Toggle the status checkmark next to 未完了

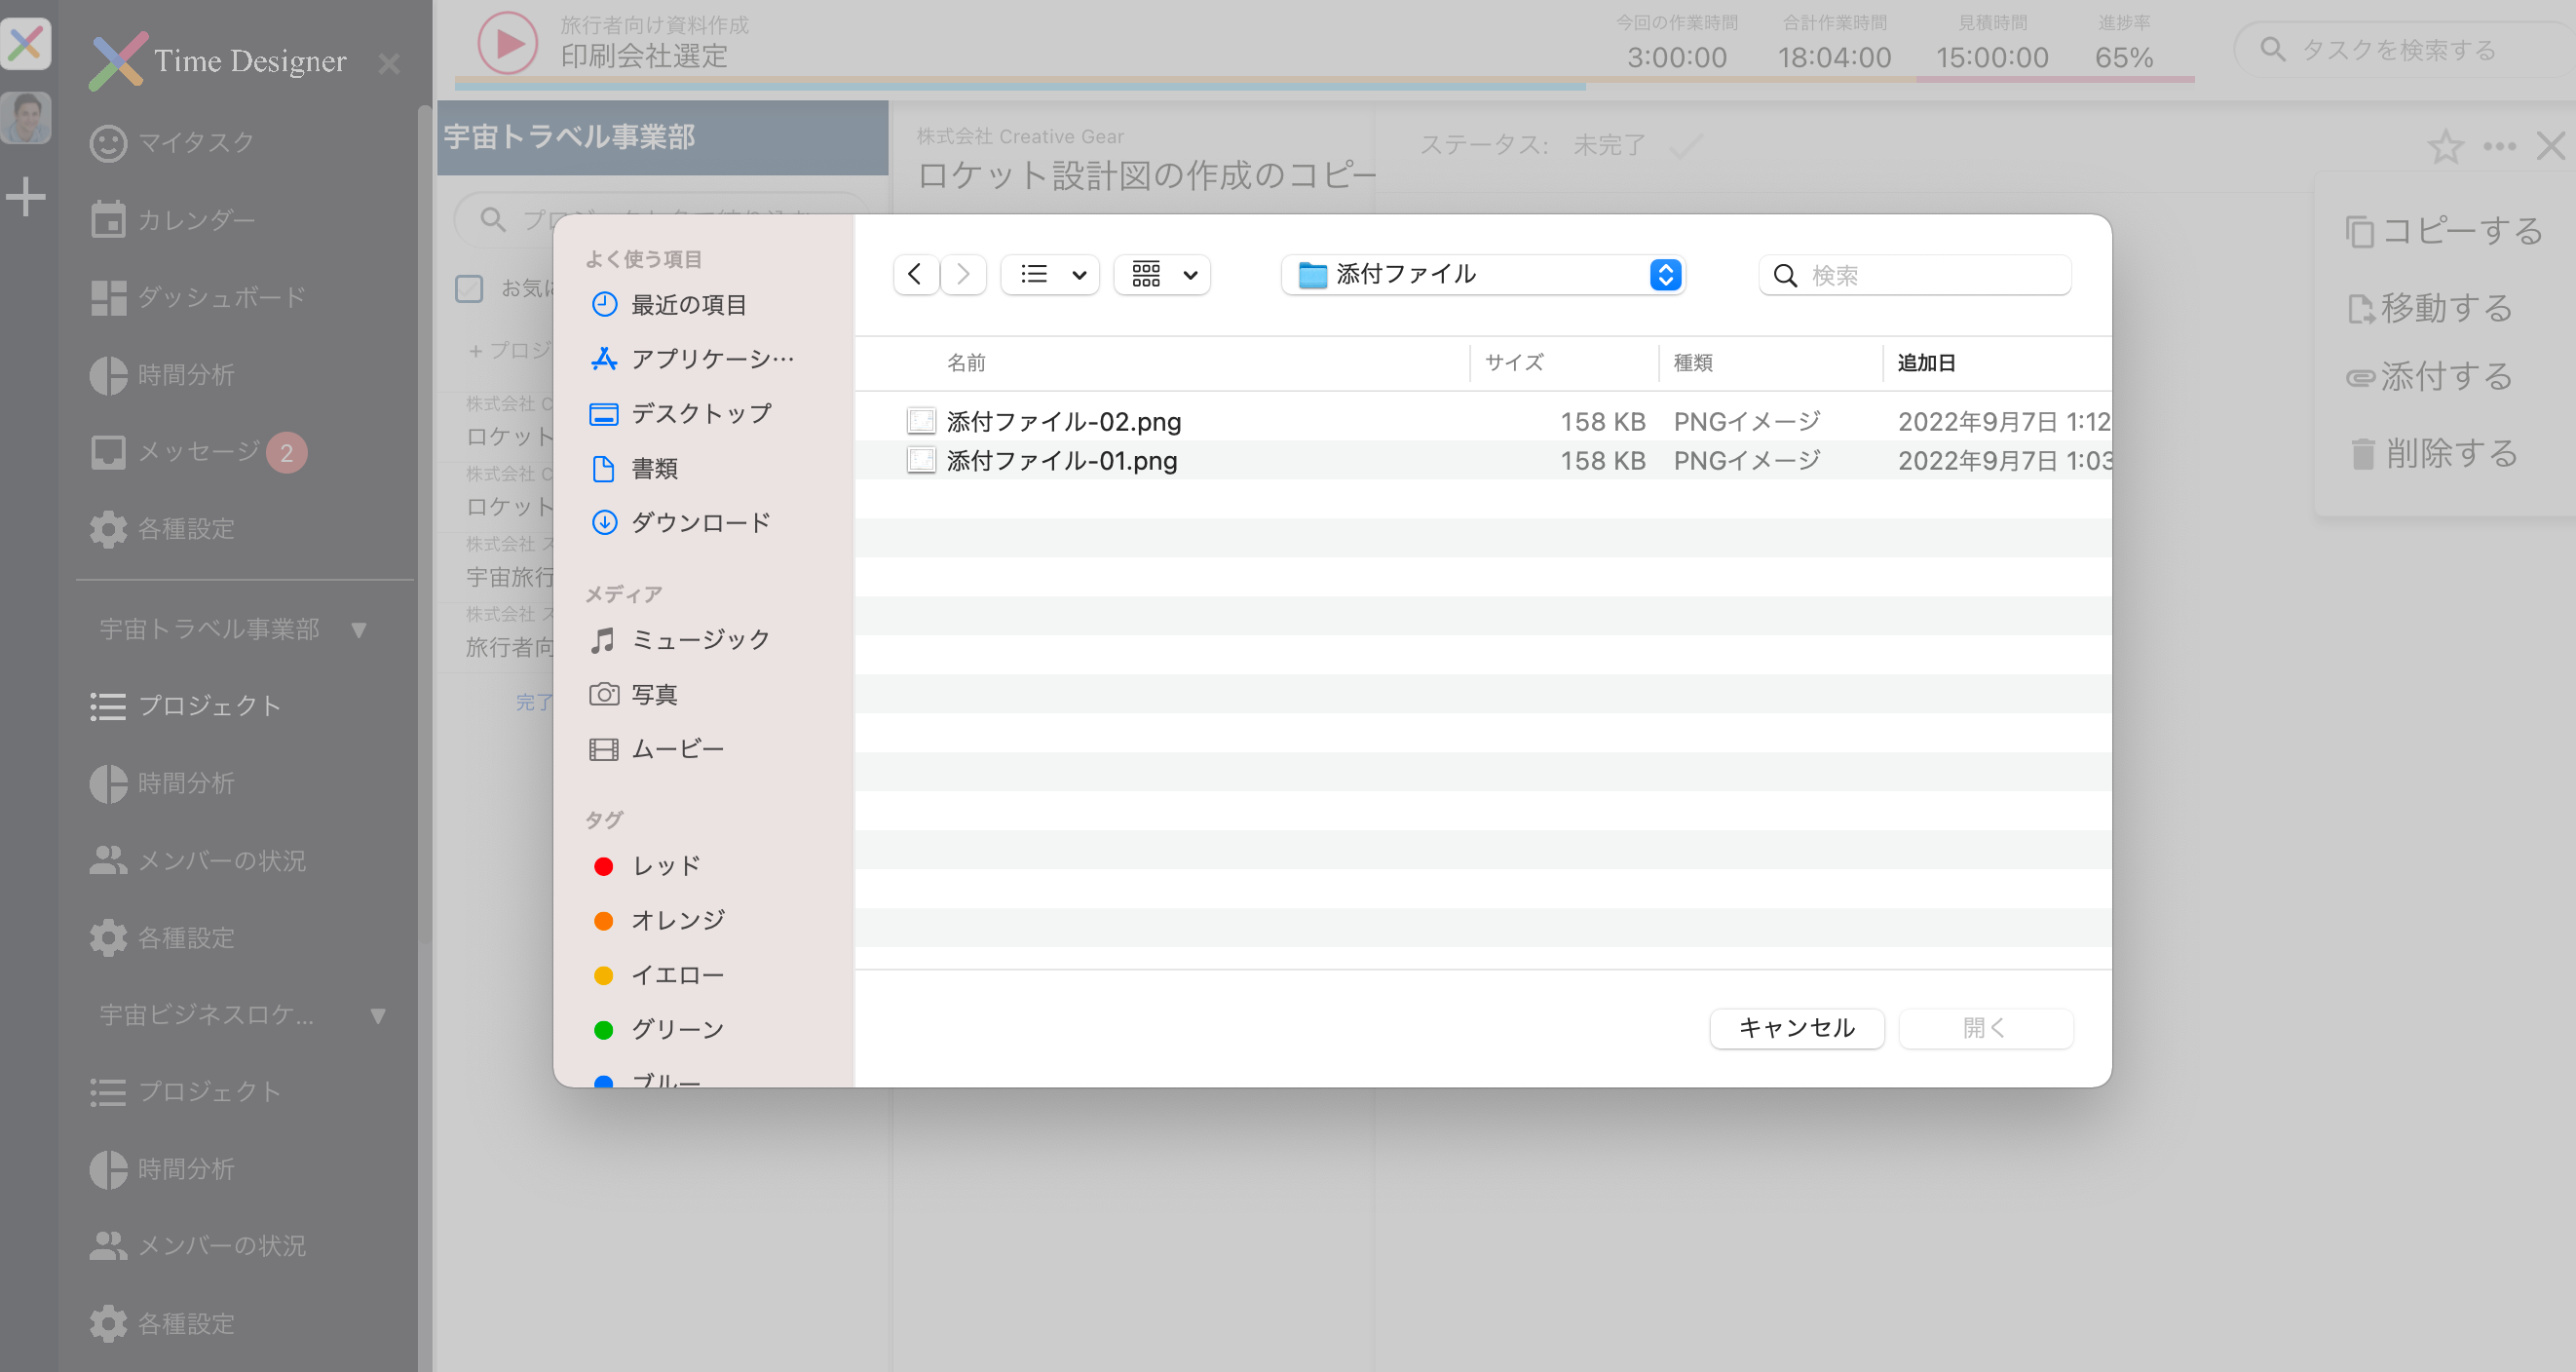(x=1686, y=145)
